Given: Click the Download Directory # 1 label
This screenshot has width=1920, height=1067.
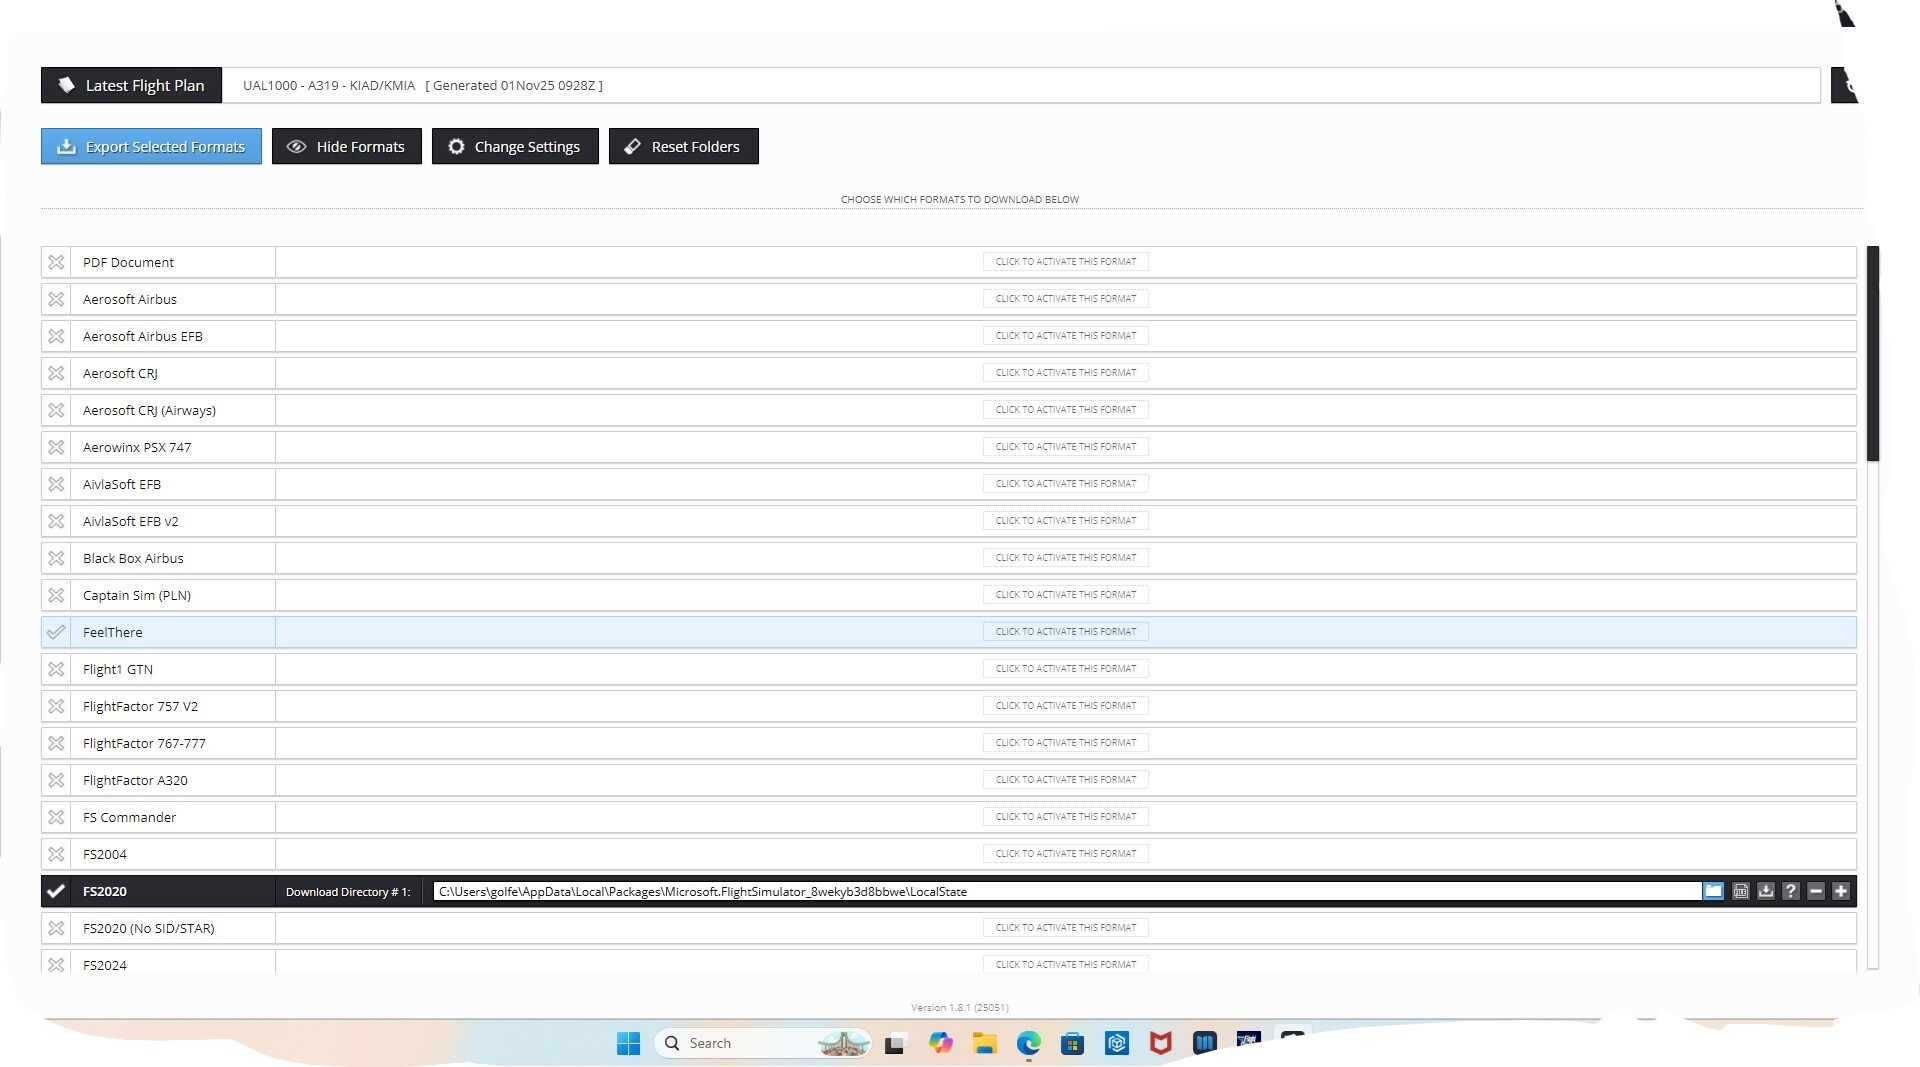Looking at the screenshot, I should (x=348, y=892).
